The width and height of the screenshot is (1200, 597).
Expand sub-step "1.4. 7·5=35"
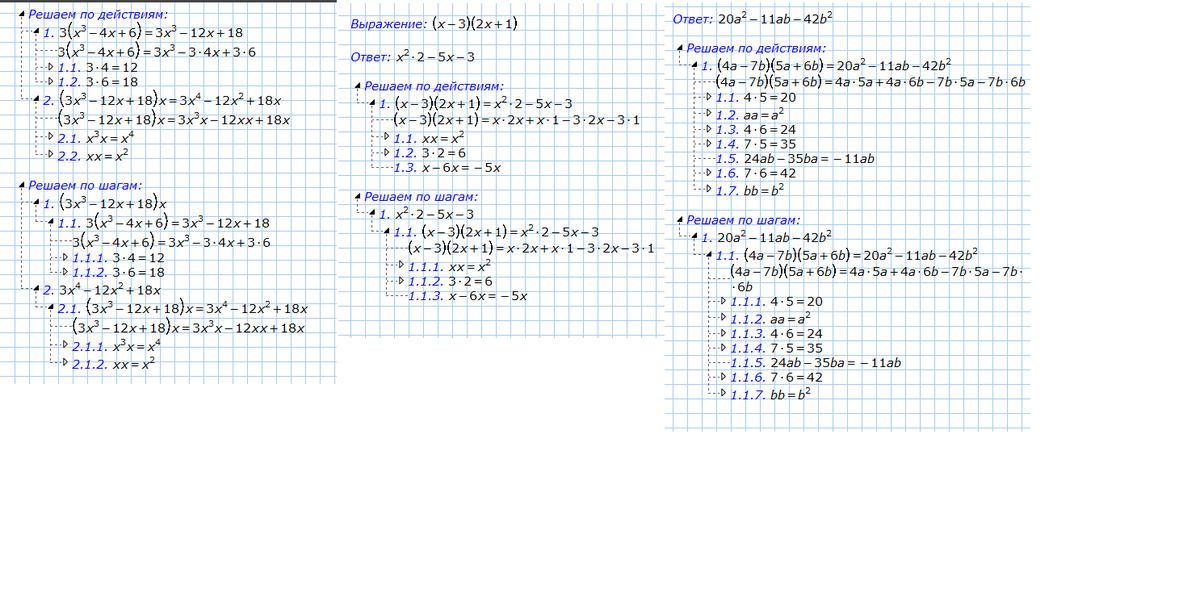[x=710, y=145]
